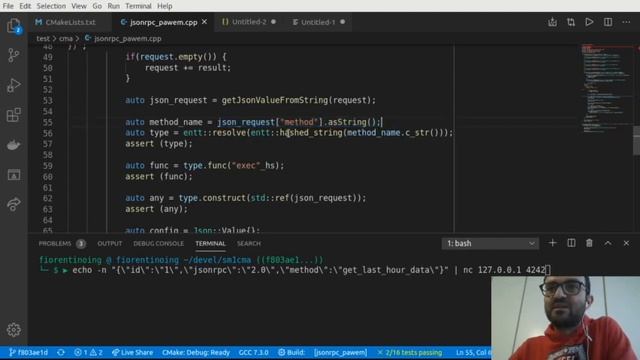Open the Run menu
640x360 pixels.
pos(113,6)
